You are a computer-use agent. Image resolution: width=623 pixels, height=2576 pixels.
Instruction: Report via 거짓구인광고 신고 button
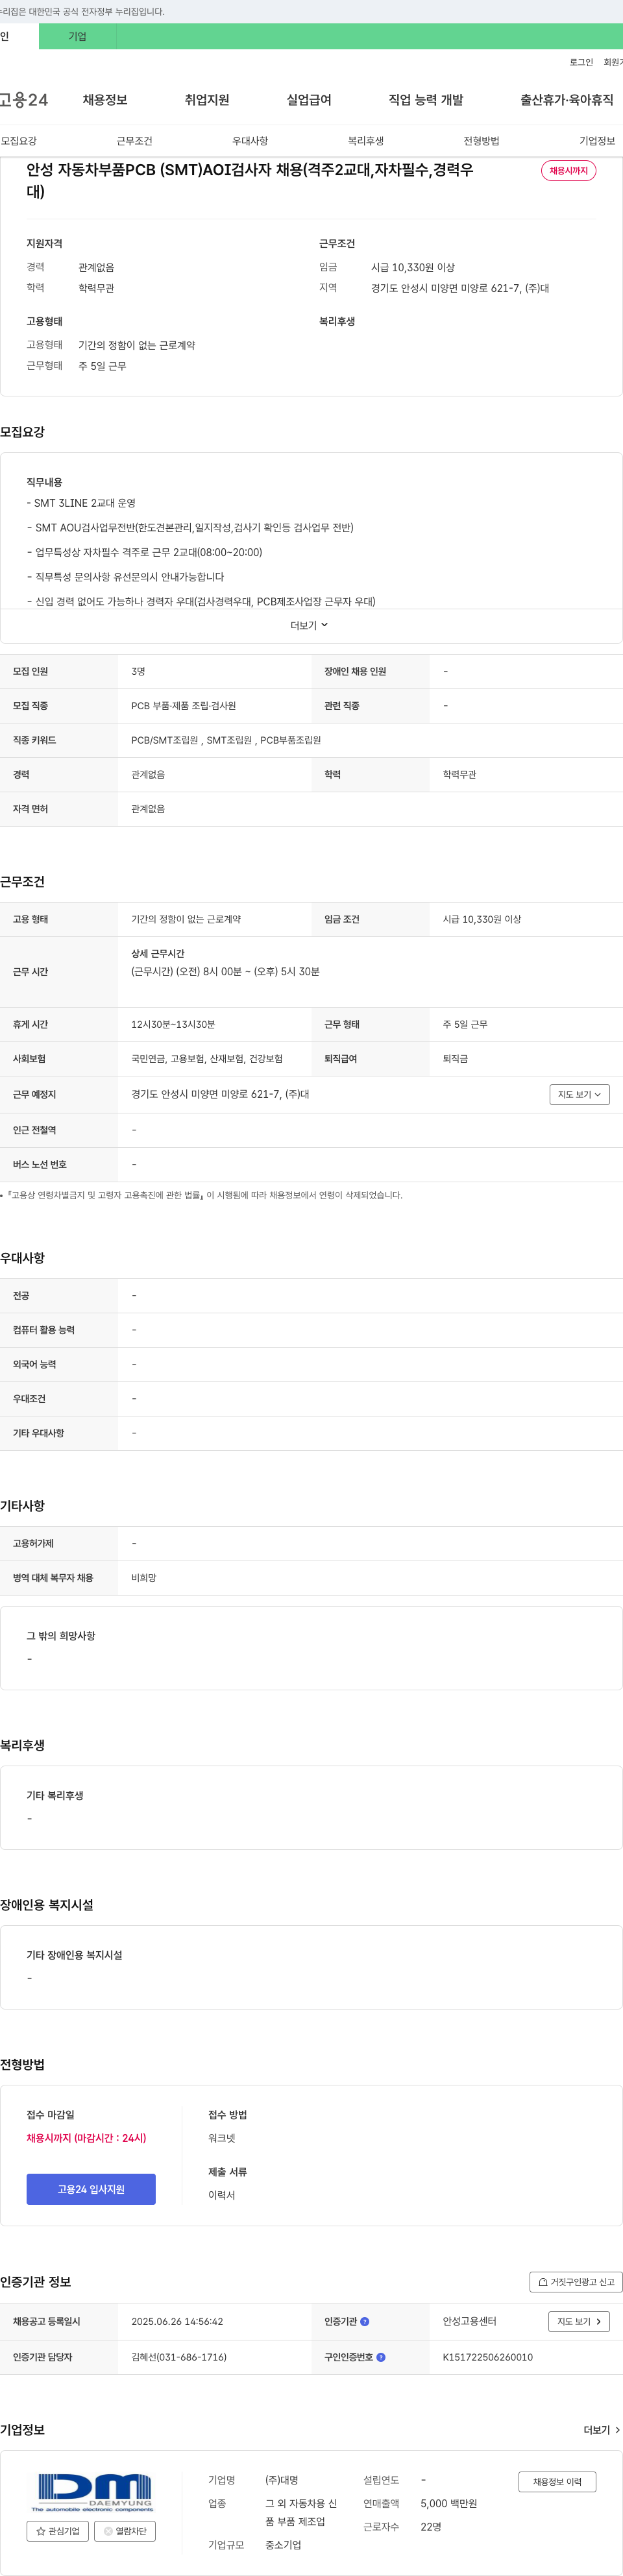click(576, 2282)
